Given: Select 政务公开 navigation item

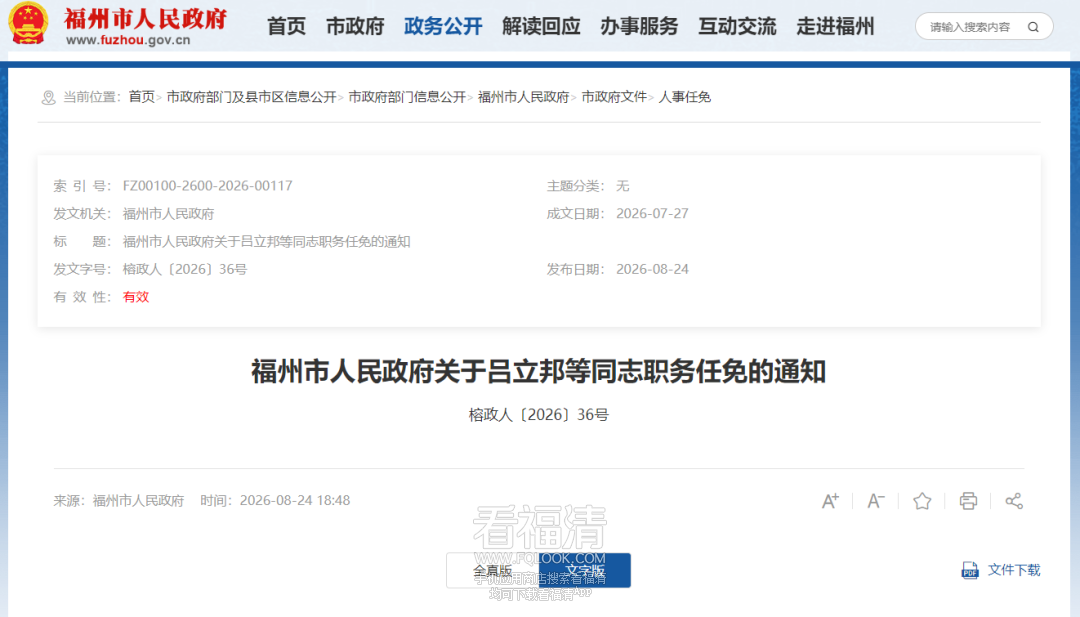Looking at the screenshot, I should pyautogui.click(x=443, y=27).
